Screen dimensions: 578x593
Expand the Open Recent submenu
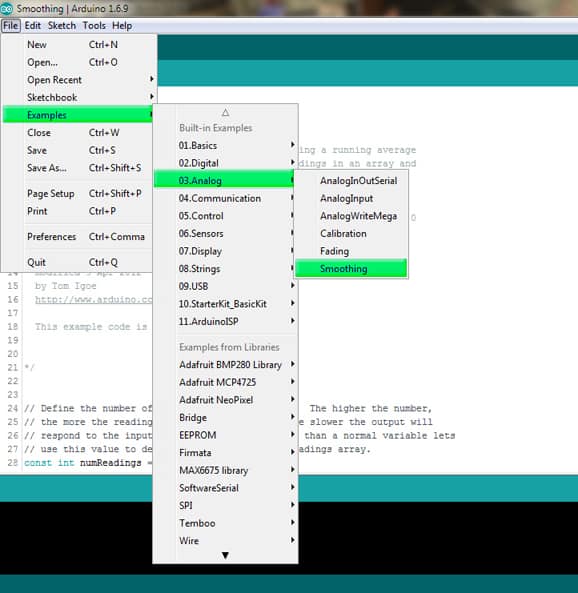click(79, 80)
